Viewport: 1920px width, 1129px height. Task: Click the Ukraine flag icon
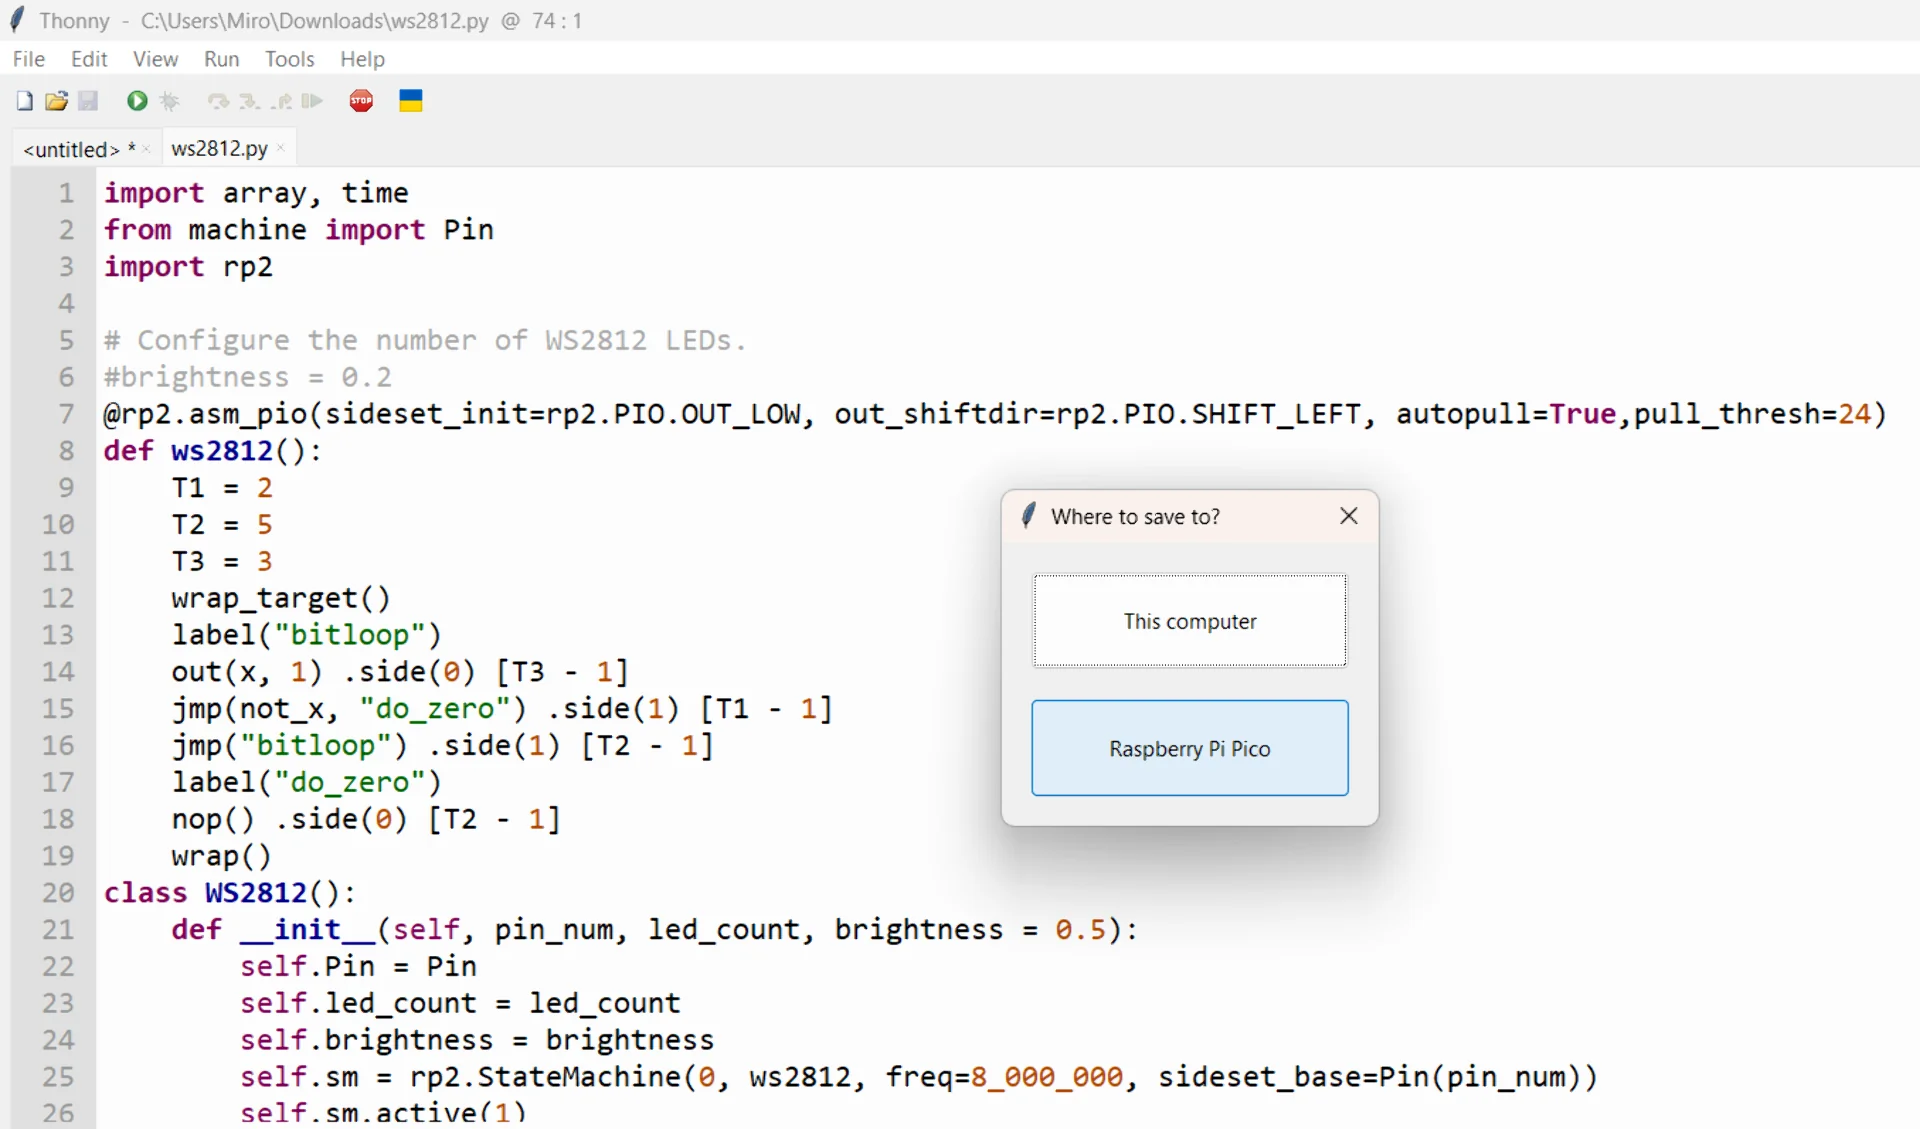410,101
